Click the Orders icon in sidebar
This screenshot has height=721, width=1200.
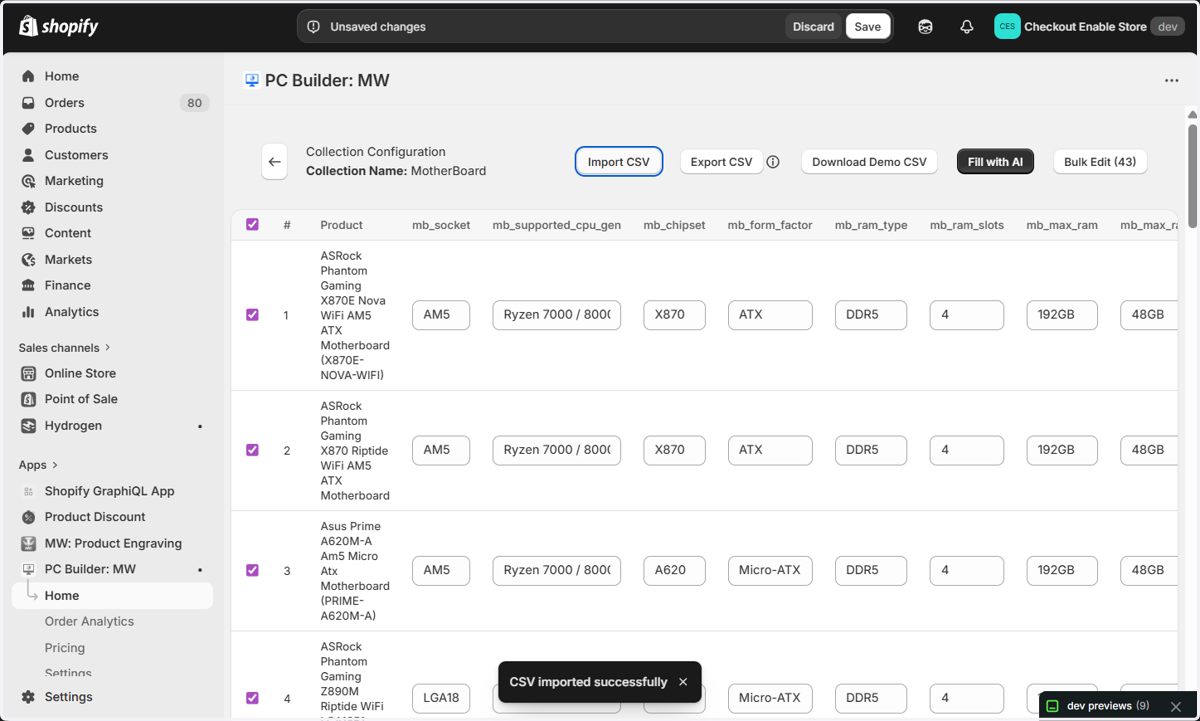(28, 102)
